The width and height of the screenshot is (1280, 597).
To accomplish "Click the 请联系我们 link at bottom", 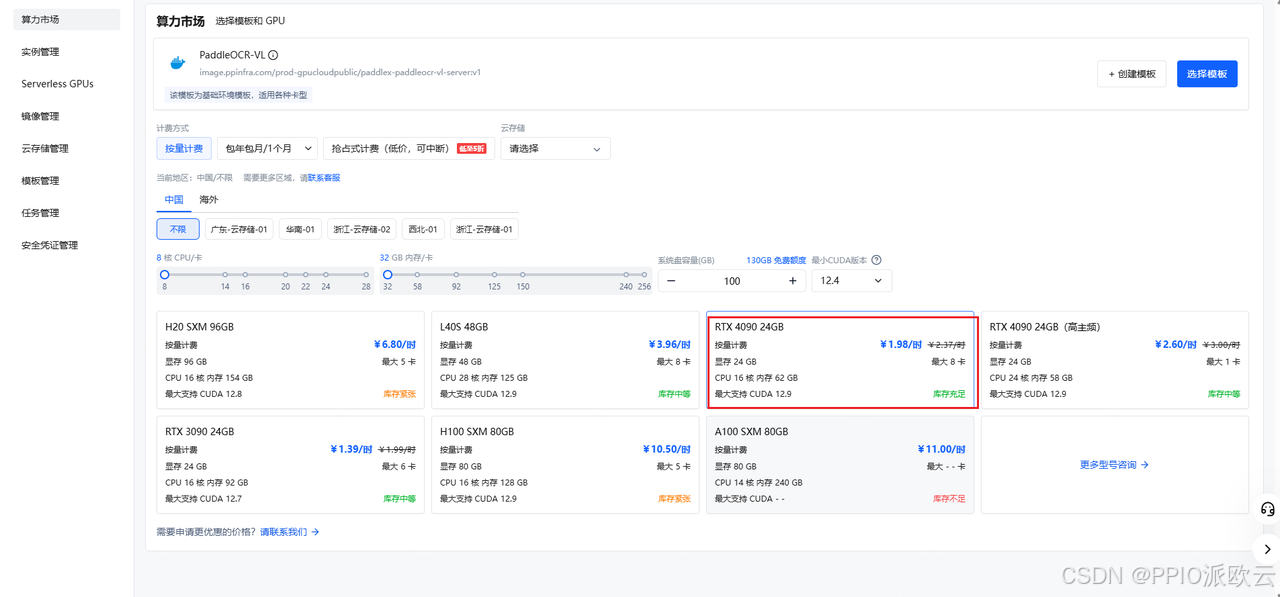I will (290, 532).
